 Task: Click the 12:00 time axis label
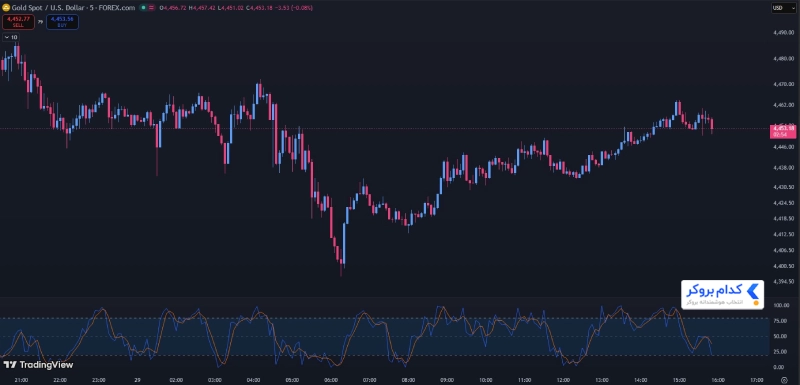(563, 380)
